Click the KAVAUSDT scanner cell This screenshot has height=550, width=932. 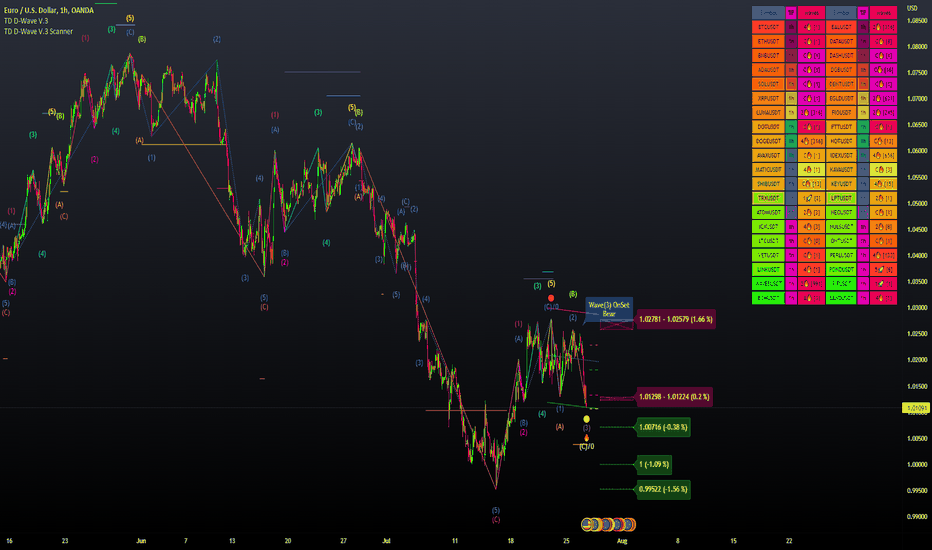tap(841, 169)
